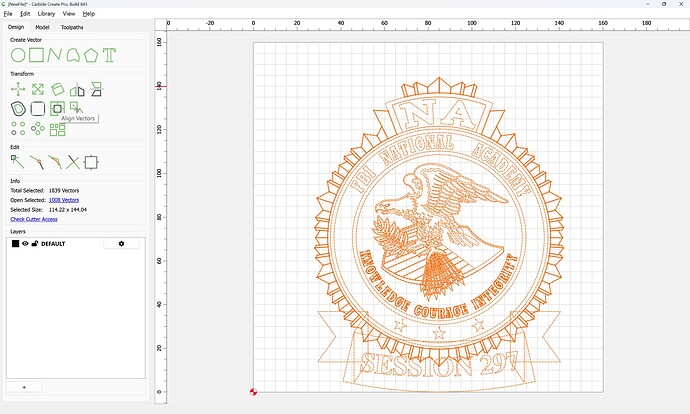Choose the Mirror transform tool
Viewport: 690px width, 414px height.
tap(77, 89)
